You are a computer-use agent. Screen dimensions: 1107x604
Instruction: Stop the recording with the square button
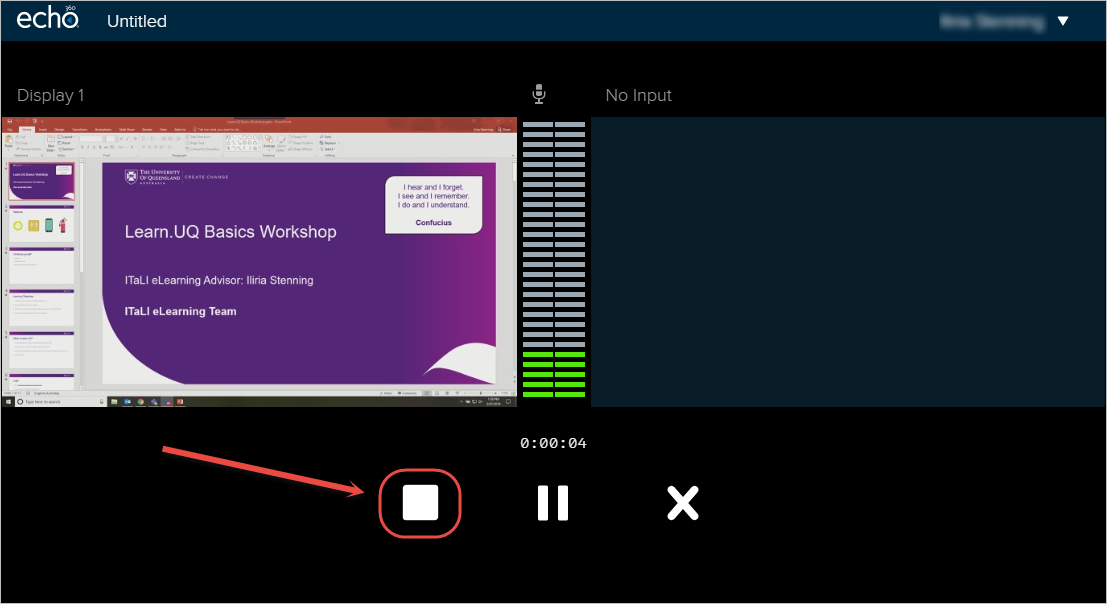pyautogui.click(x=420, y=502)
